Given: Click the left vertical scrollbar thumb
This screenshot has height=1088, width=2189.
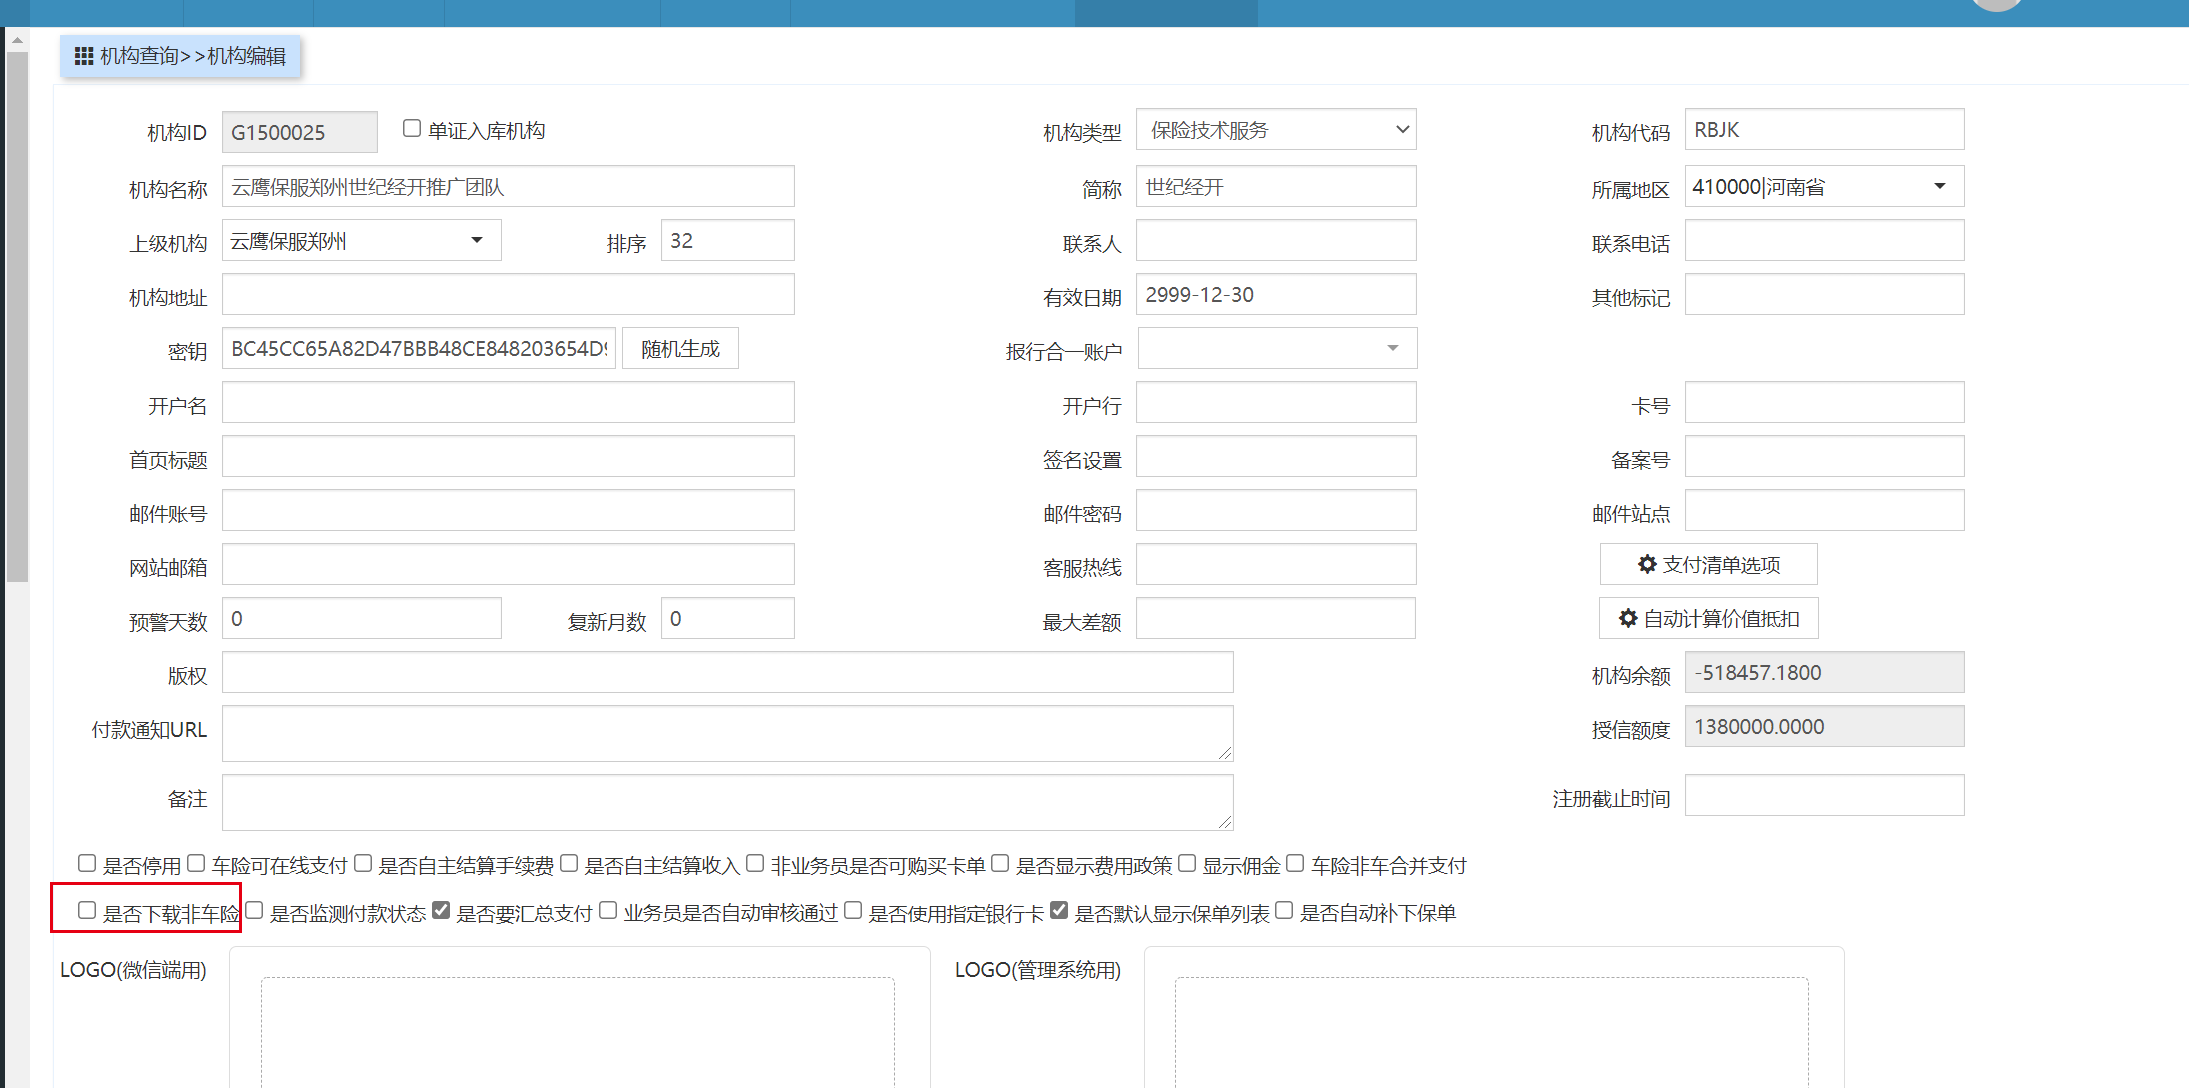Looking at the screenshot, I should click(17, 315).
